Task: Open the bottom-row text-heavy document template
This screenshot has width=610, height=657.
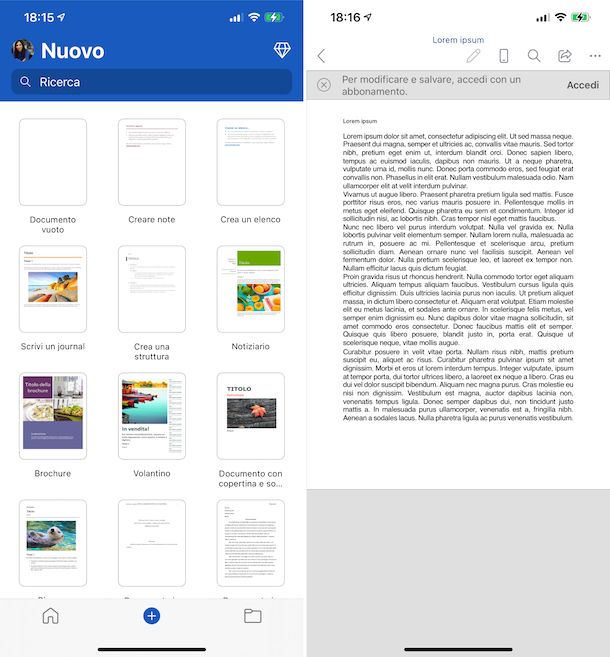Action: [251, 543]
